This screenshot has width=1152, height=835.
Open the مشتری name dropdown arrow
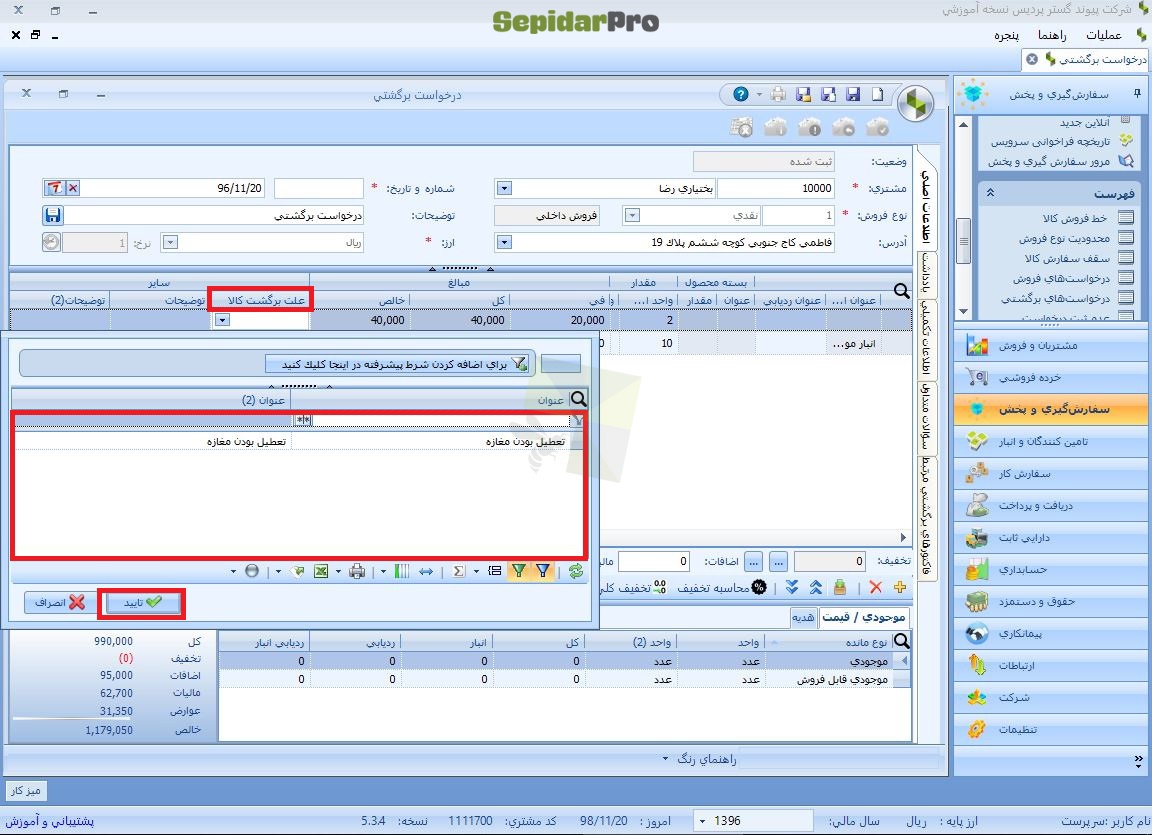click(x=503, y=189)
